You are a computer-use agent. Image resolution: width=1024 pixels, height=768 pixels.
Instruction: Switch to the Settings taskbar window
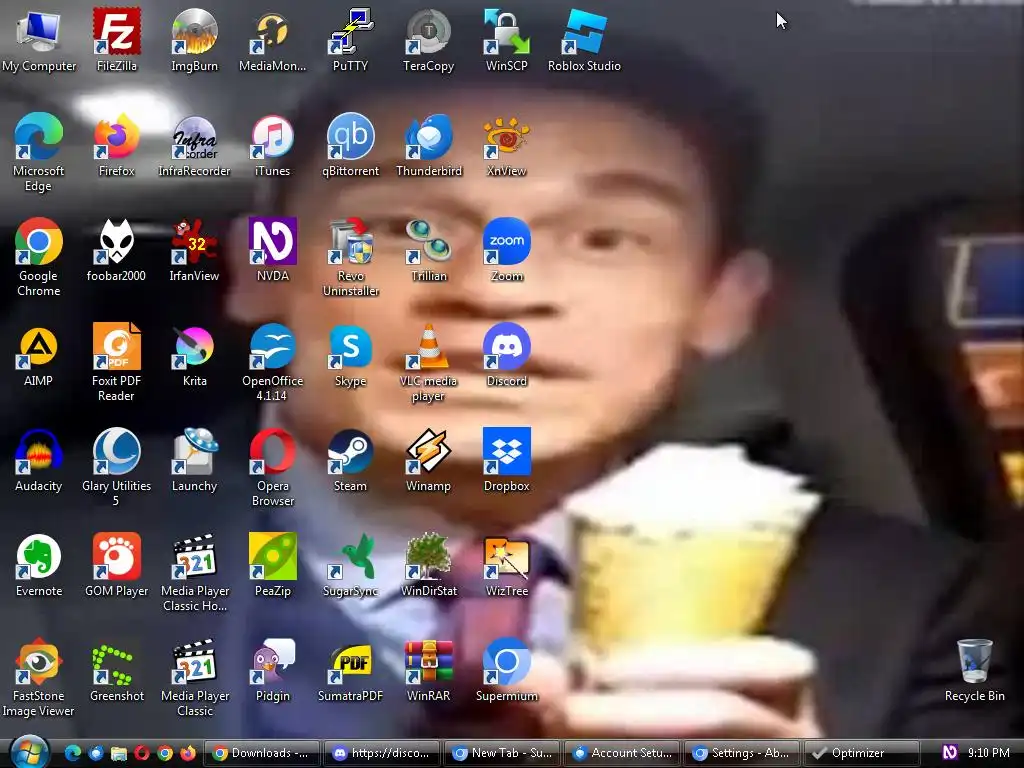point(741,753)
